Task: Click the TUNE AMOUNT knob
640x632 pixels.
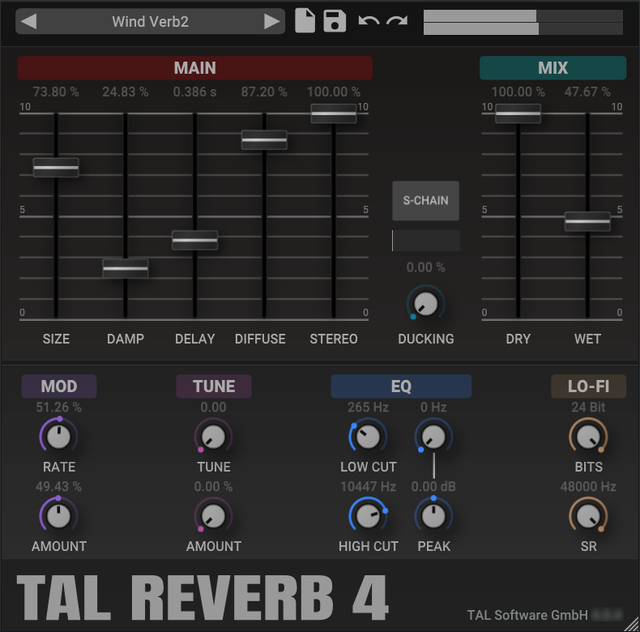Action: click(x=213, y=516)
